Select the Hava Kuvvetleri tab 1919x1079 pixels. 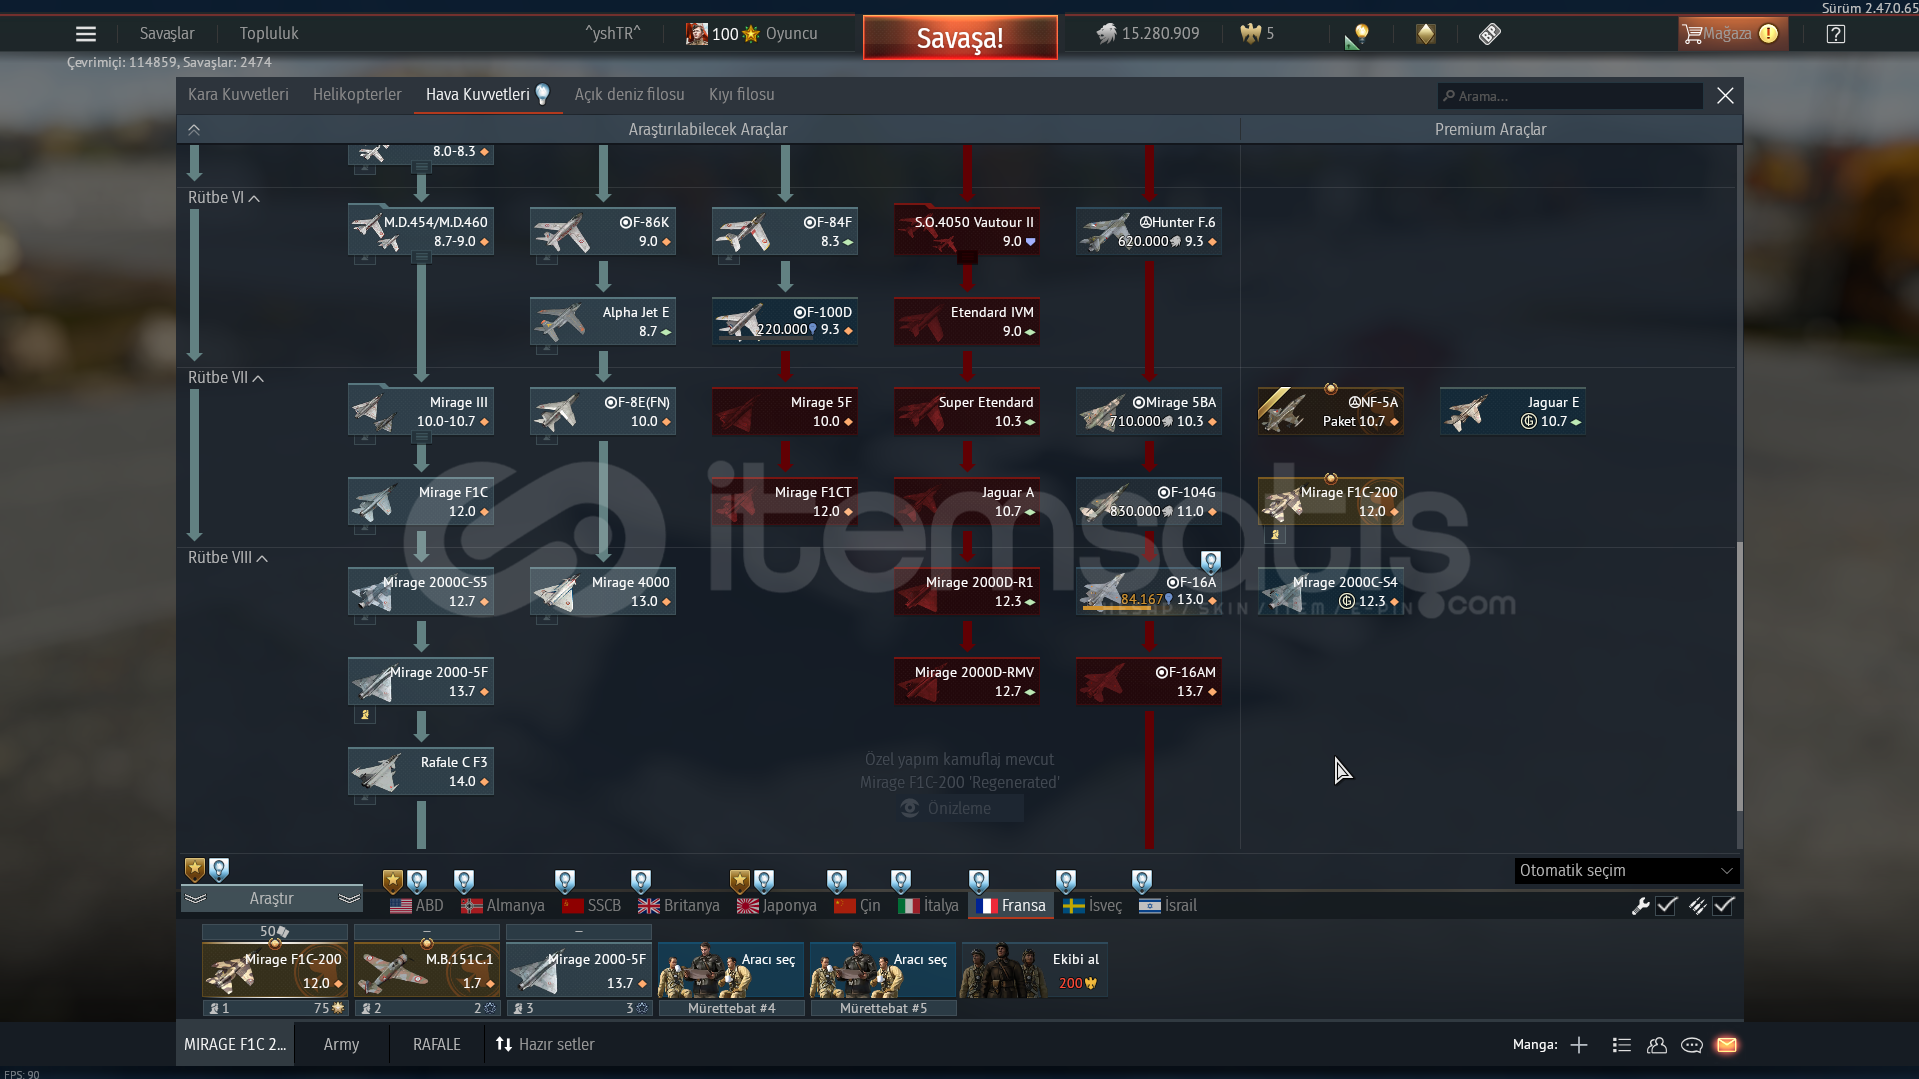click(487, 94)
